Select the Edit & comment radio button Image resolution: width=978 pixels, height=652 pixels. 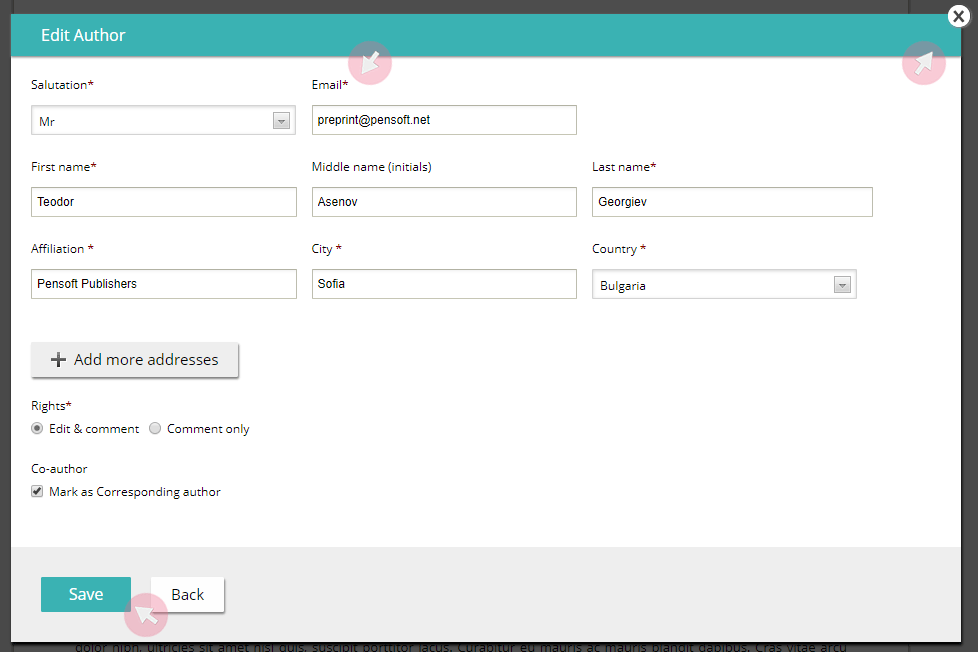click(37, 429)
